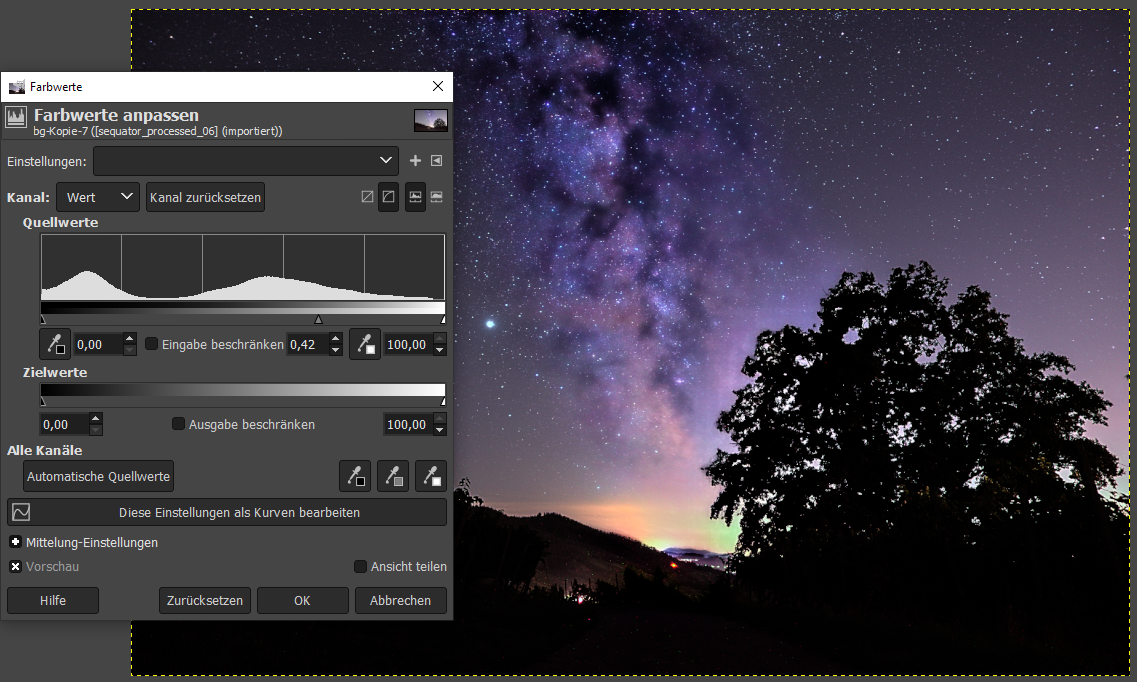Viewport: 1137px width, 682px height.
Task: Open Hilfe for the levels dialog
Action: pos(53,600)
